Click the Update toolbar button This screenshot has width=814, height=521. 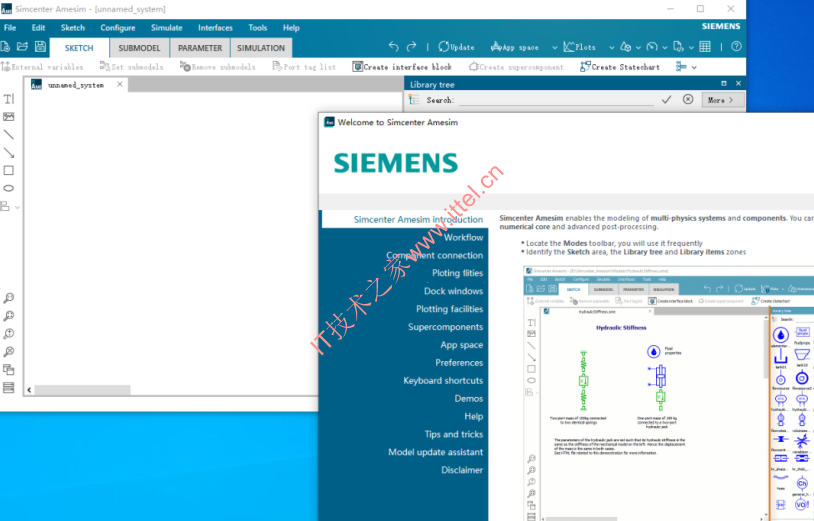pos(456,47)
